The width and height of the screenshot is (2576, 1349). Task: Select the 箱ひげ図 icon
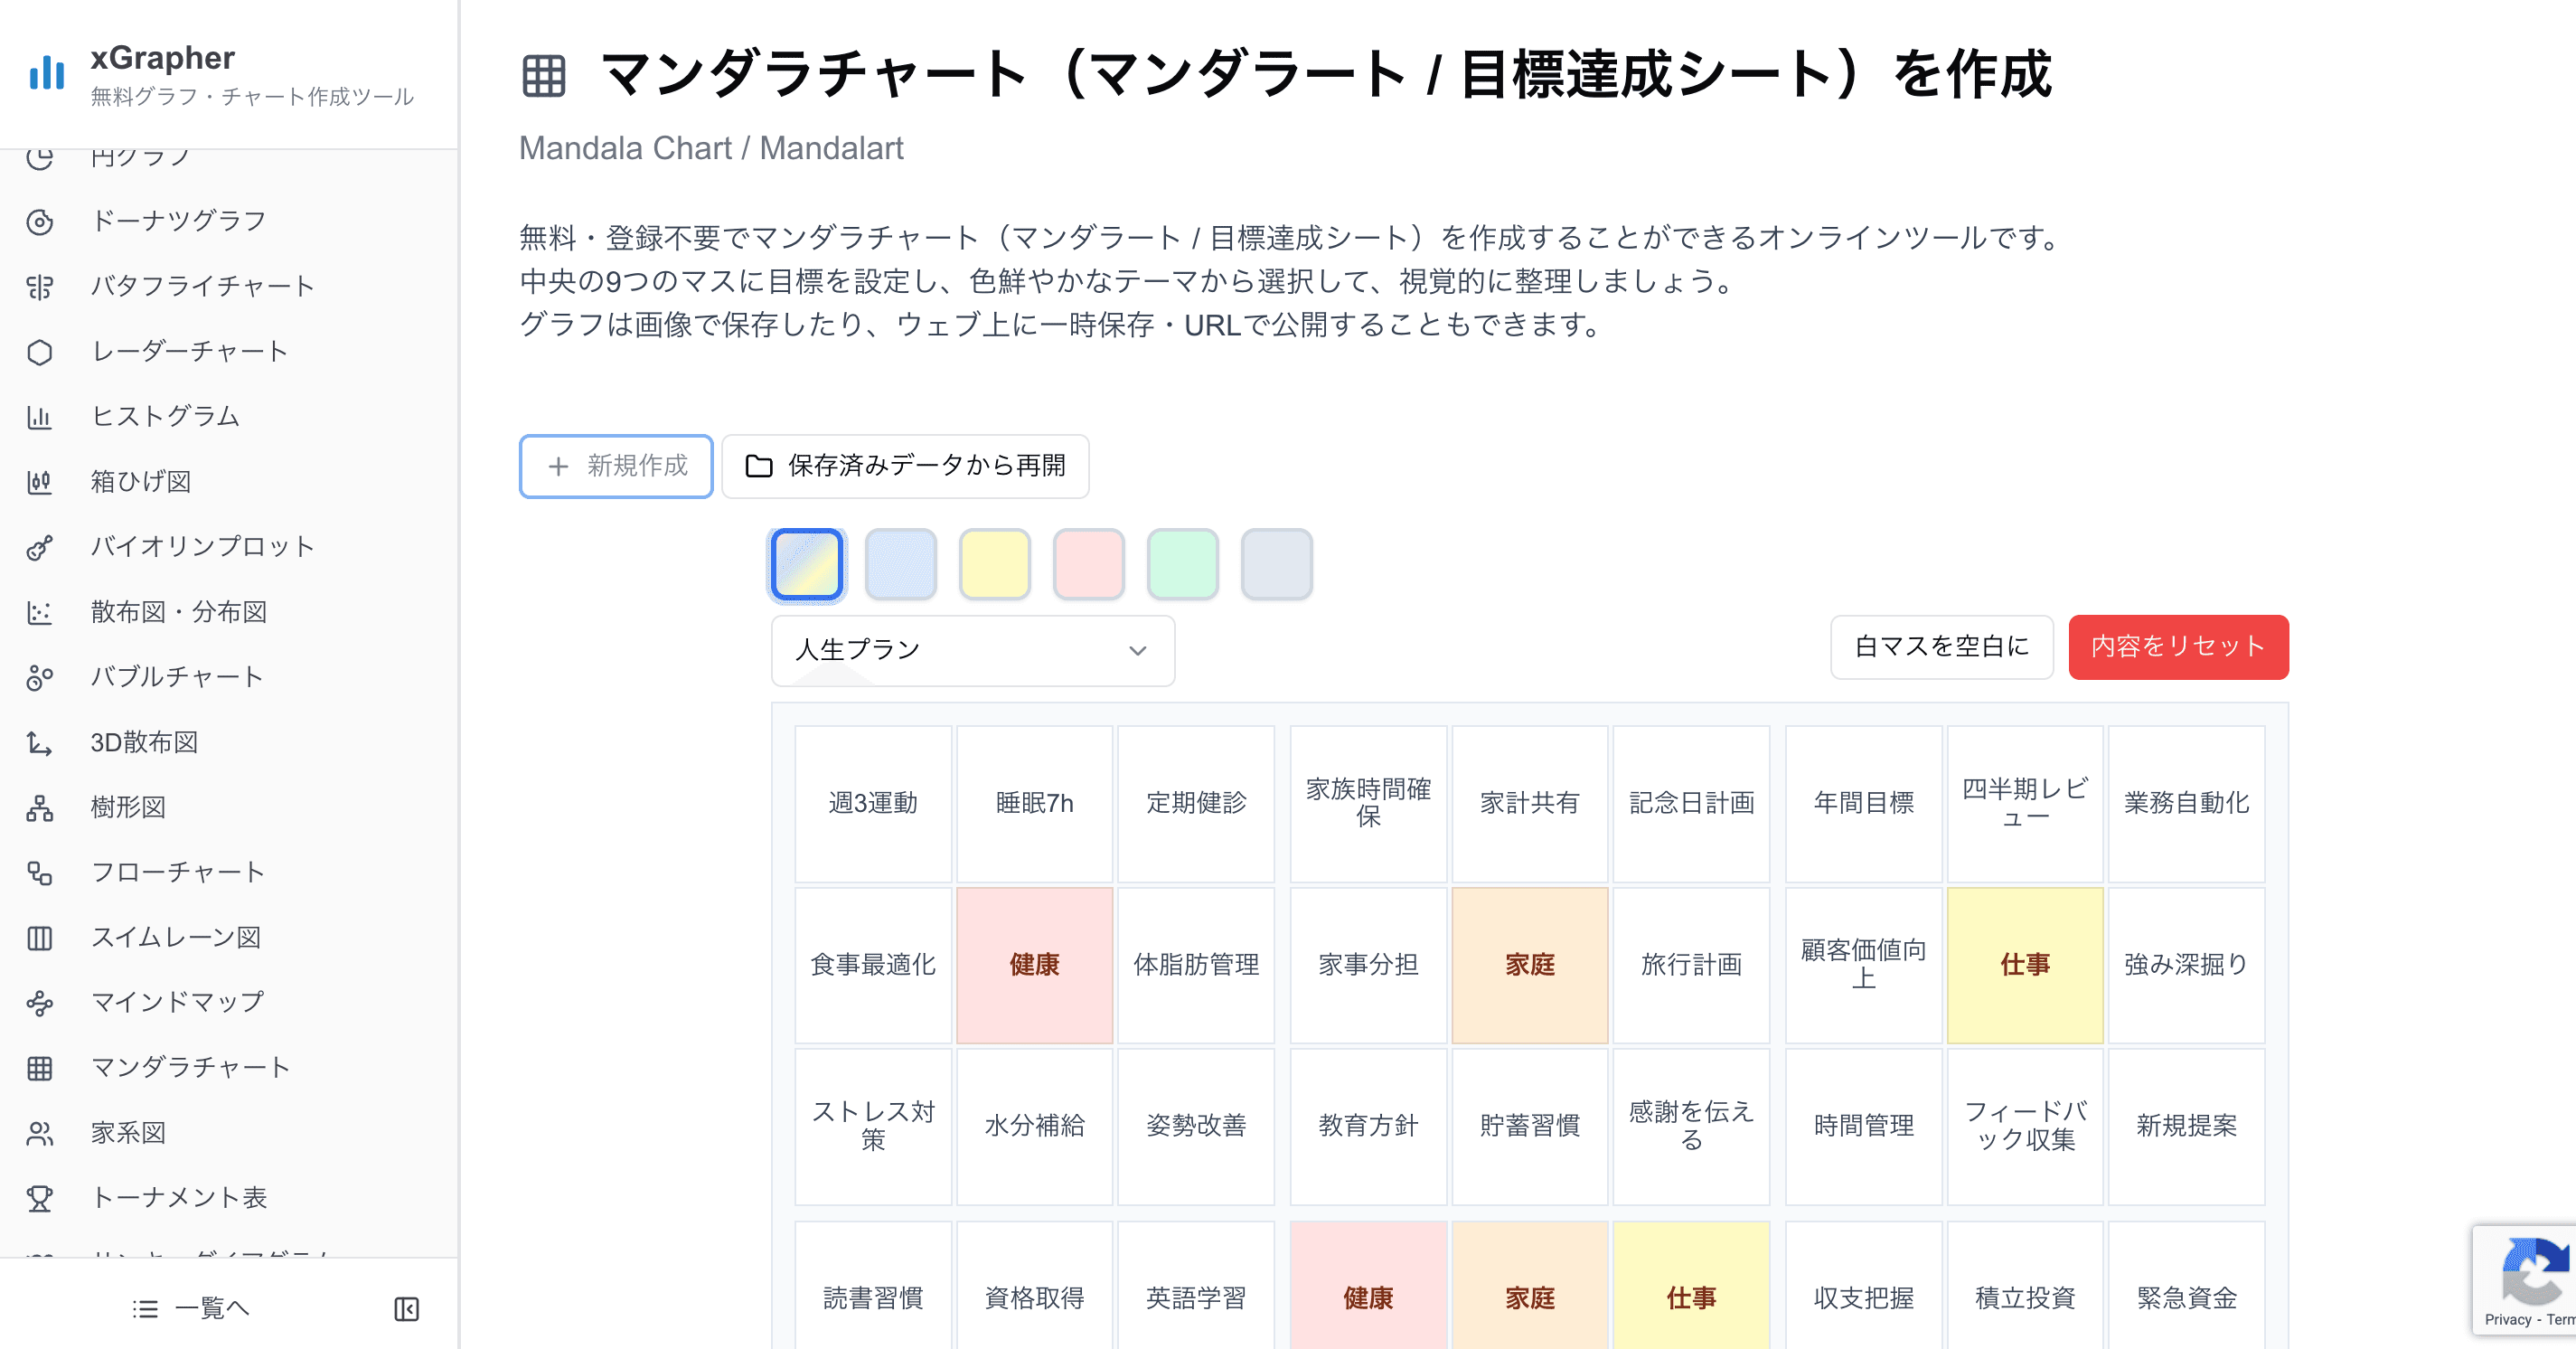click(40, 482)
